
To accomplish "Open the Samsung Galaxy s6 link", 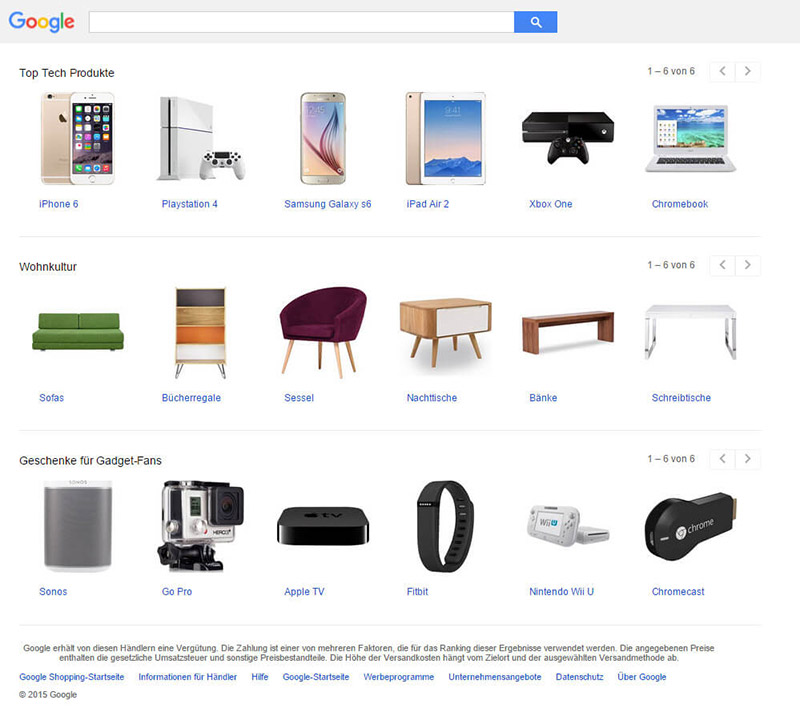I will click(x=328, y=204).
